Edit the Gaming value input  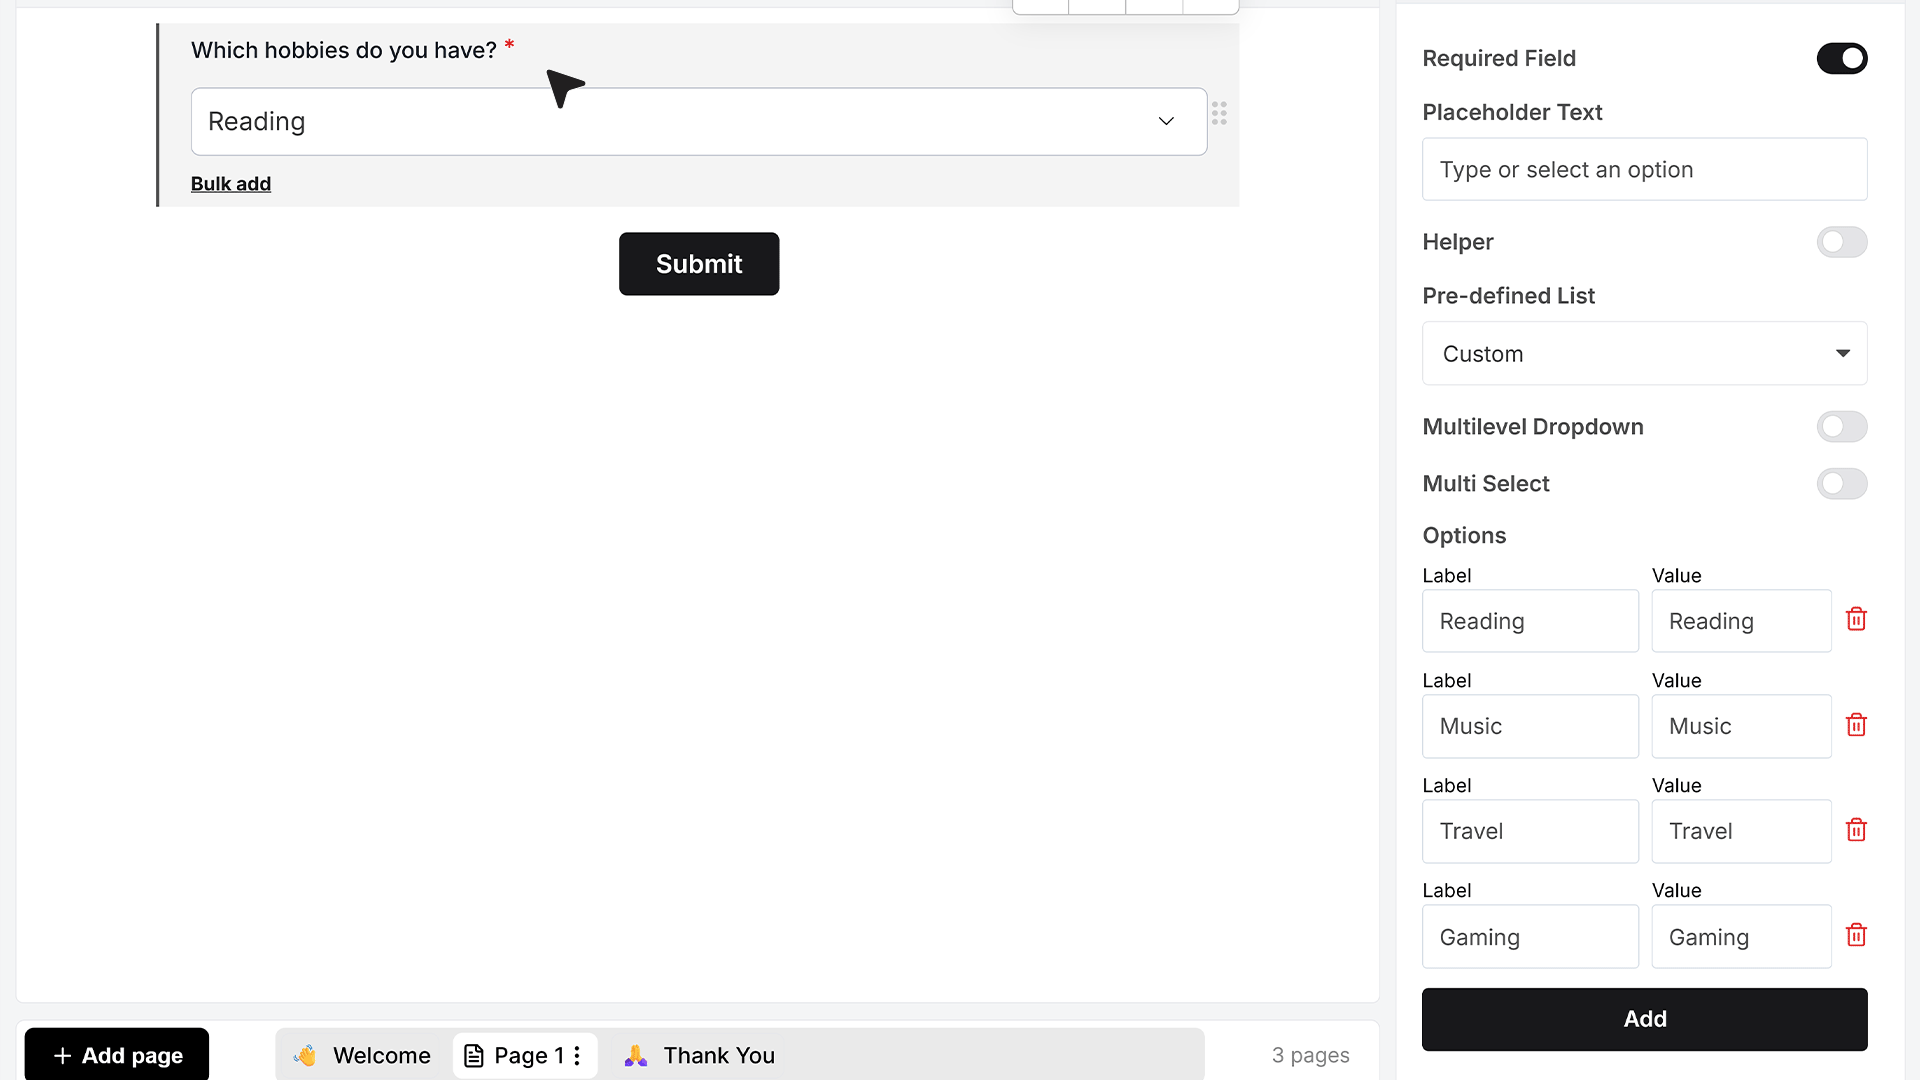tap(1741, 937)
